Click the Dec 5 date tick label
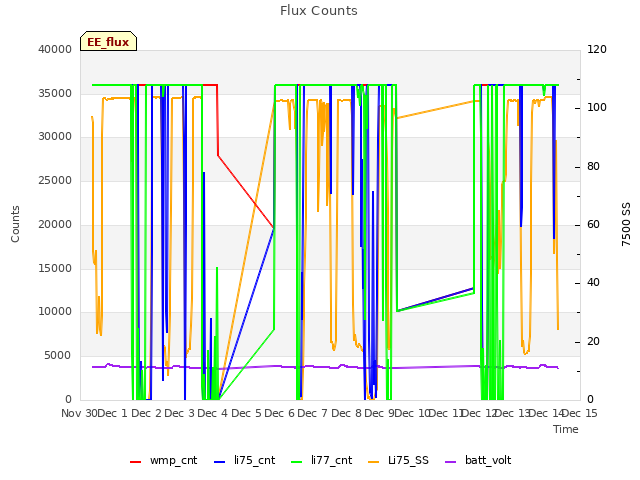This screenshot has height=480, width=640. (247, 413)
